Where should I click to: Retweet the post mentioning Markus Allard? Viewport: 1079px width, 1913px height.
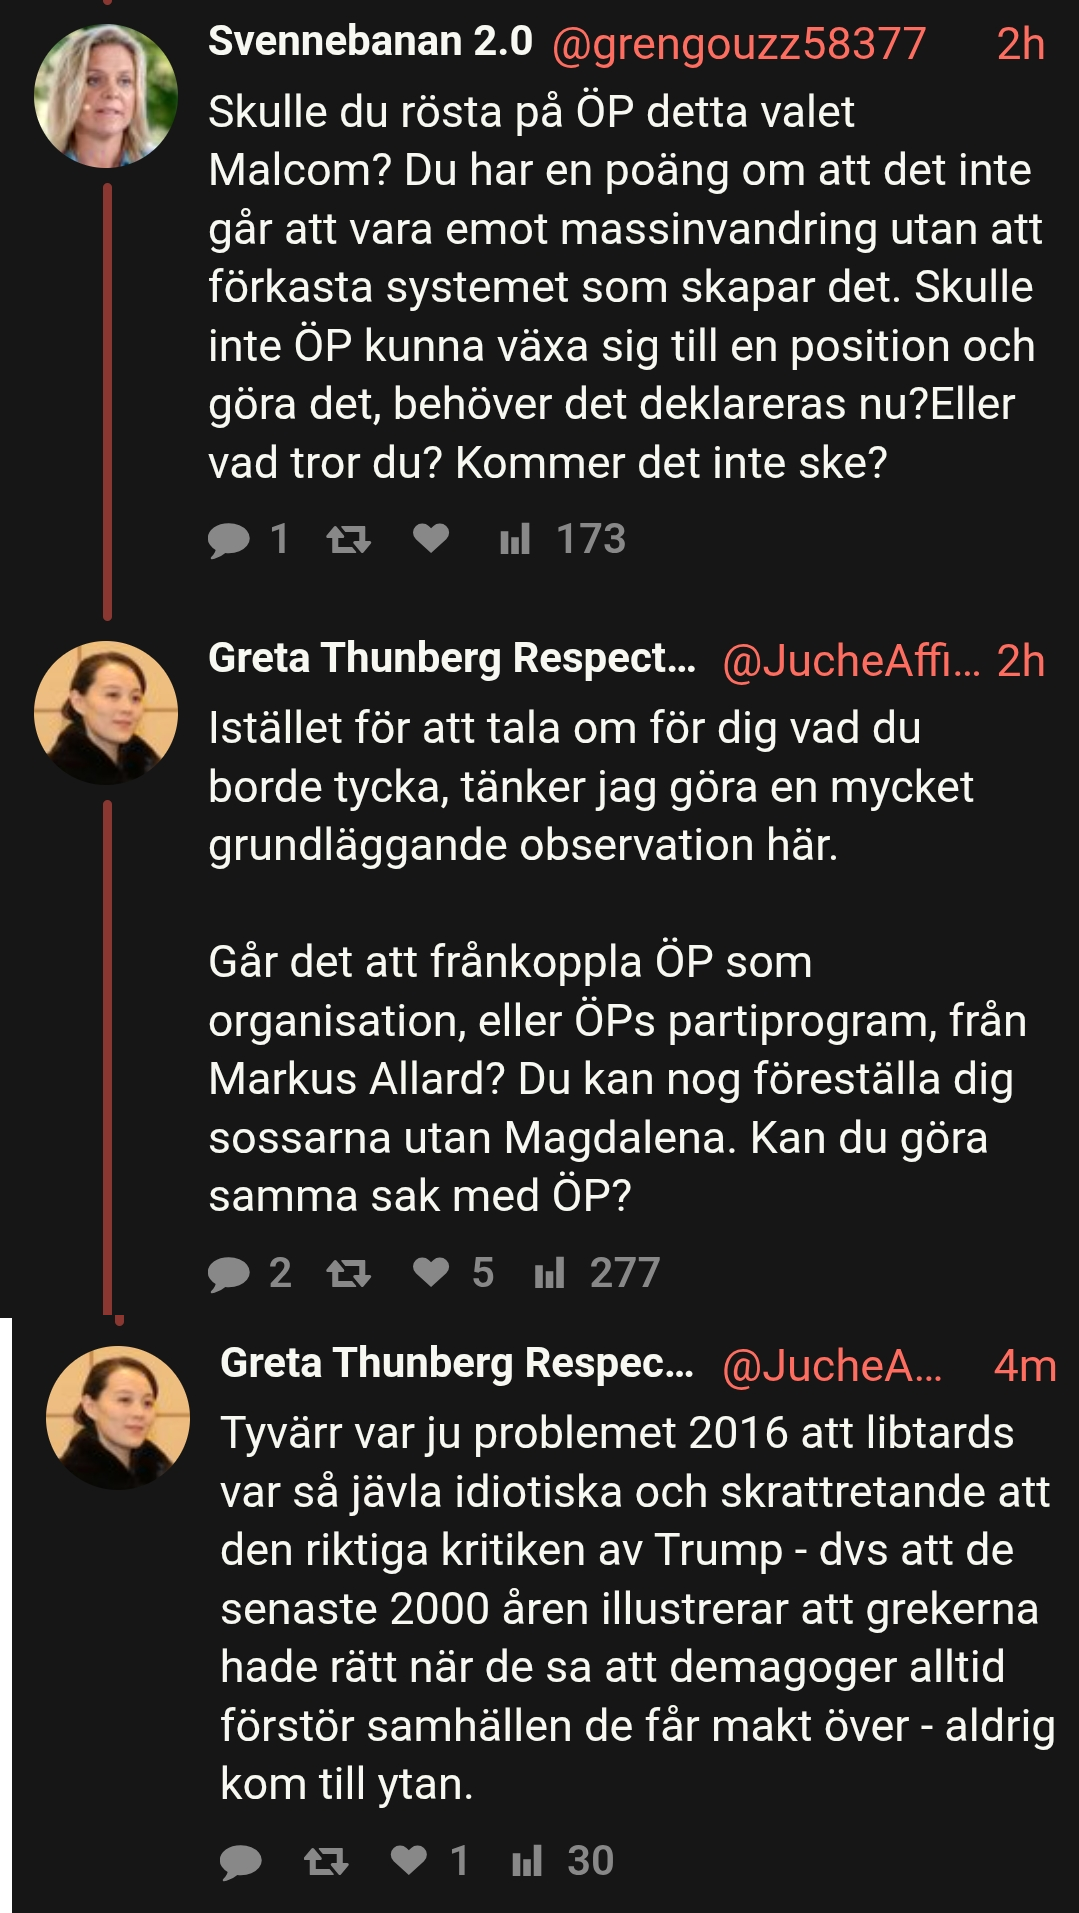coord(349,1273)
